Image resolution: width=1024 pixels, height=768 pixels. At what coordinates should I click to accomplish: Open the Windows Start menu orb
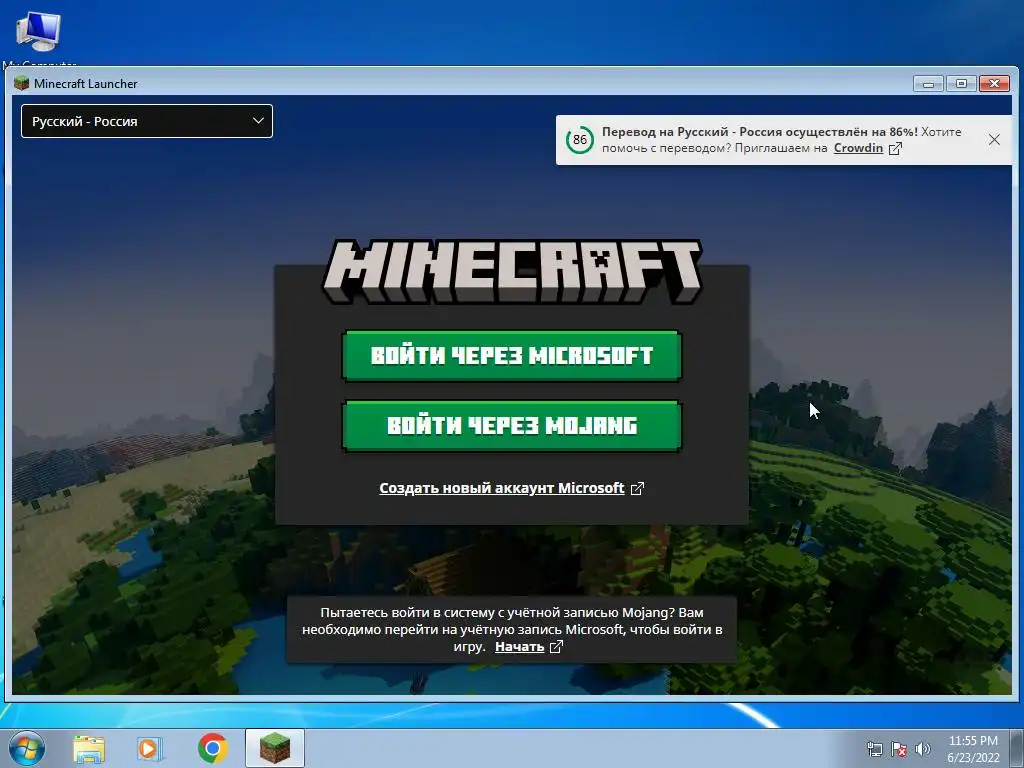pyautogui.click(x=27, y=748)
